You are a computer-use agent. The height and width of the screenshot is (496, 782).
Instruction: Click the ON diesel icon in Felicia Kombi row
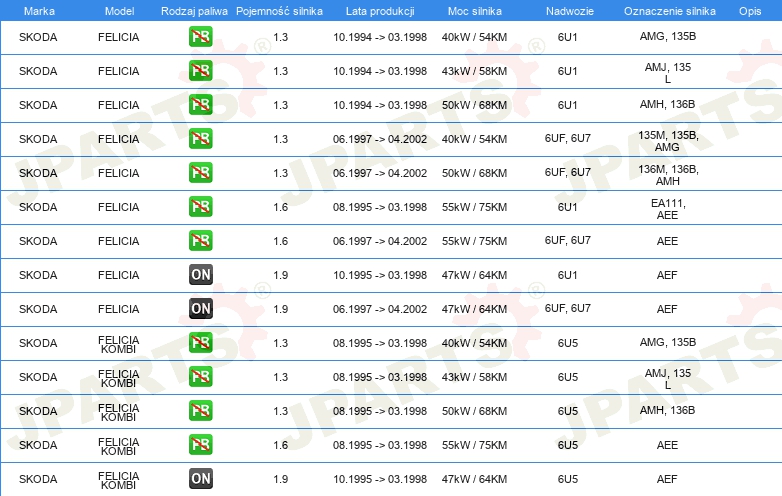tap(200, 479)
